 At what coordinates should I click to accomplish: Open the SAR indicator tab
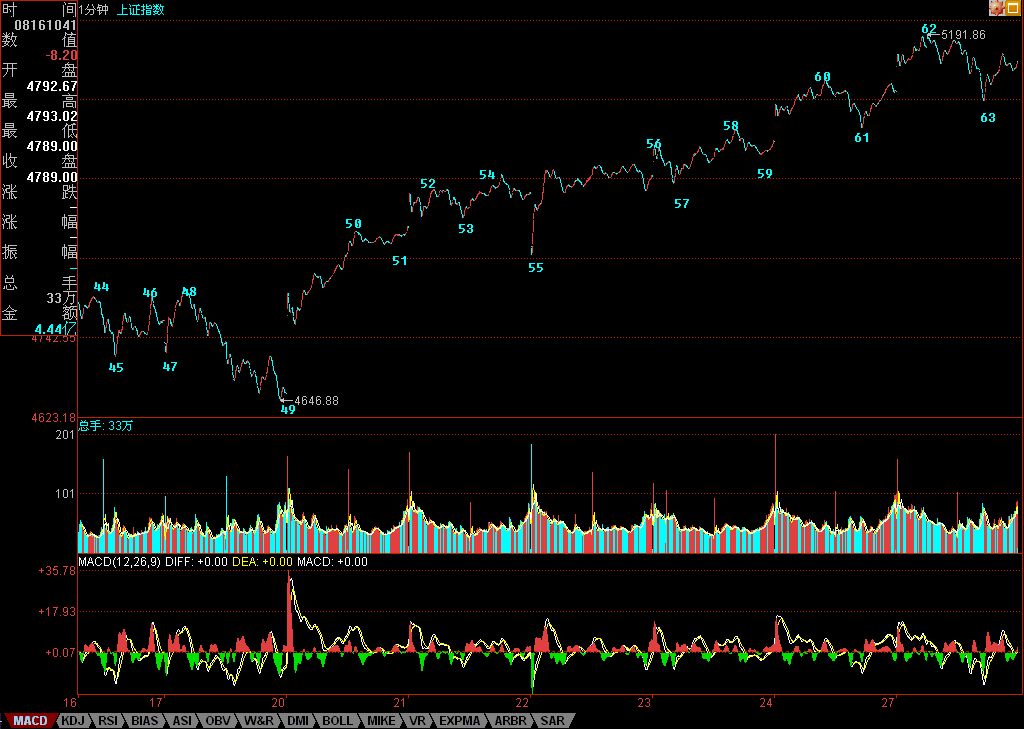click(552, 720)
